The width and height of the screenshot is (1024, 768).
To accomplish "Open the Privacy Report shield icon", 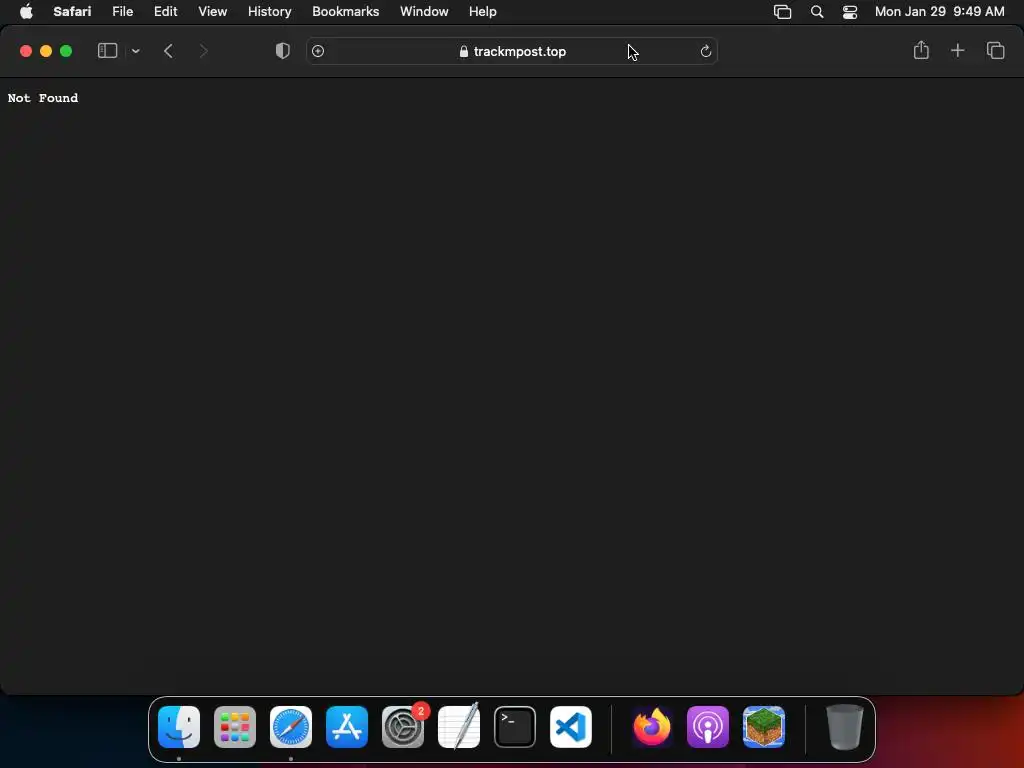I will click(283, 51).
